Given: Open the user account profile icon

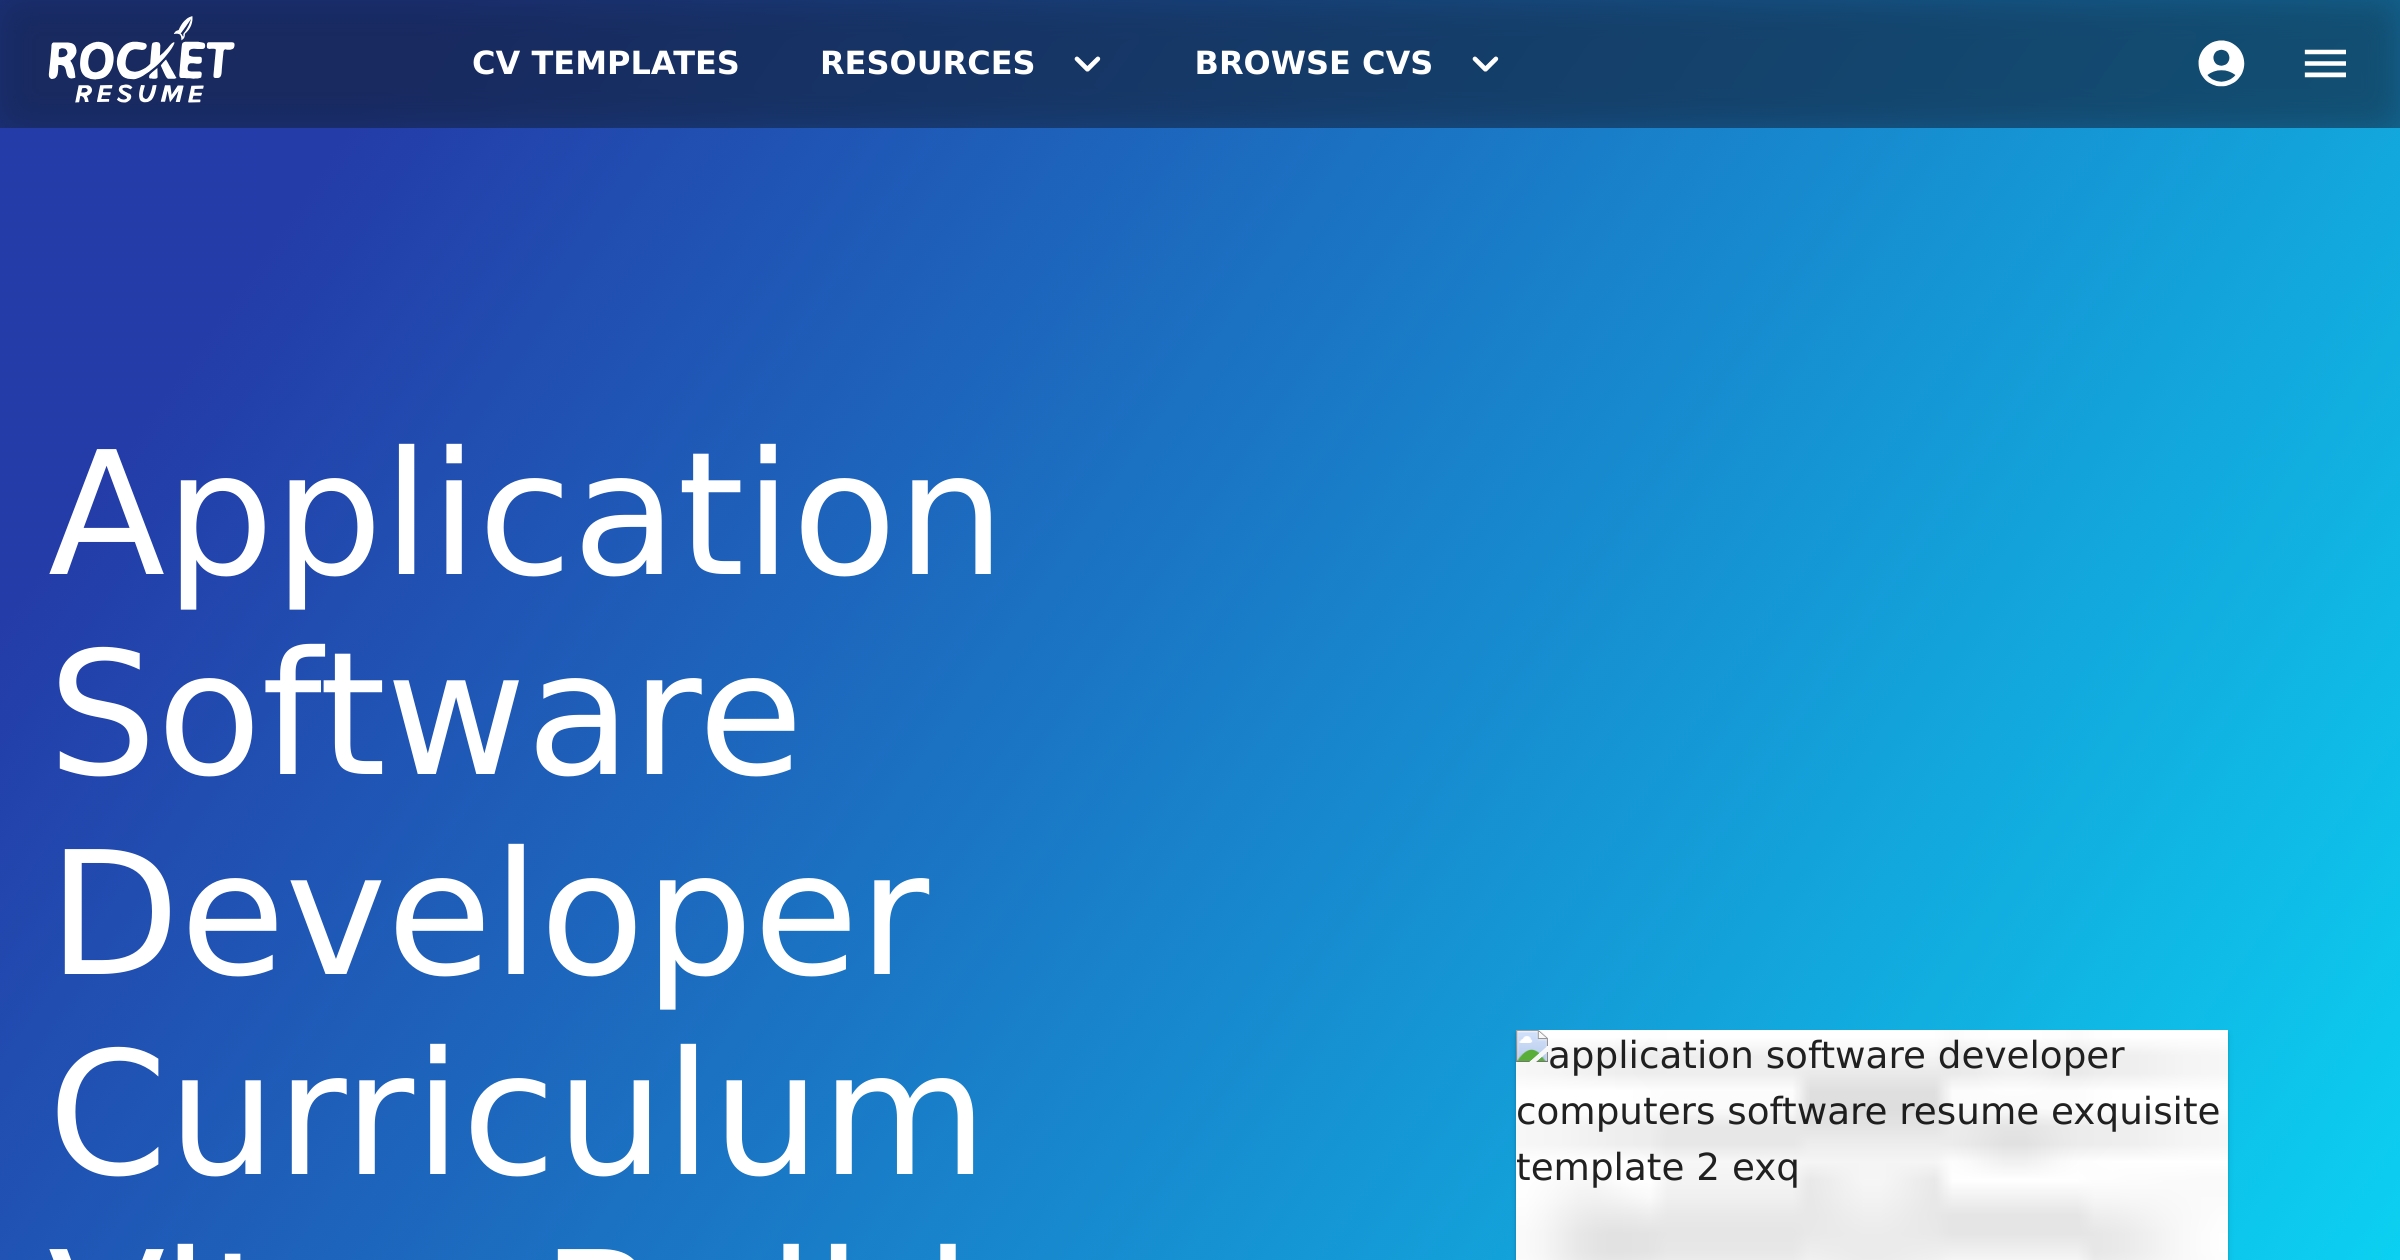Looking at the screenshot, I should point(2221,64).
